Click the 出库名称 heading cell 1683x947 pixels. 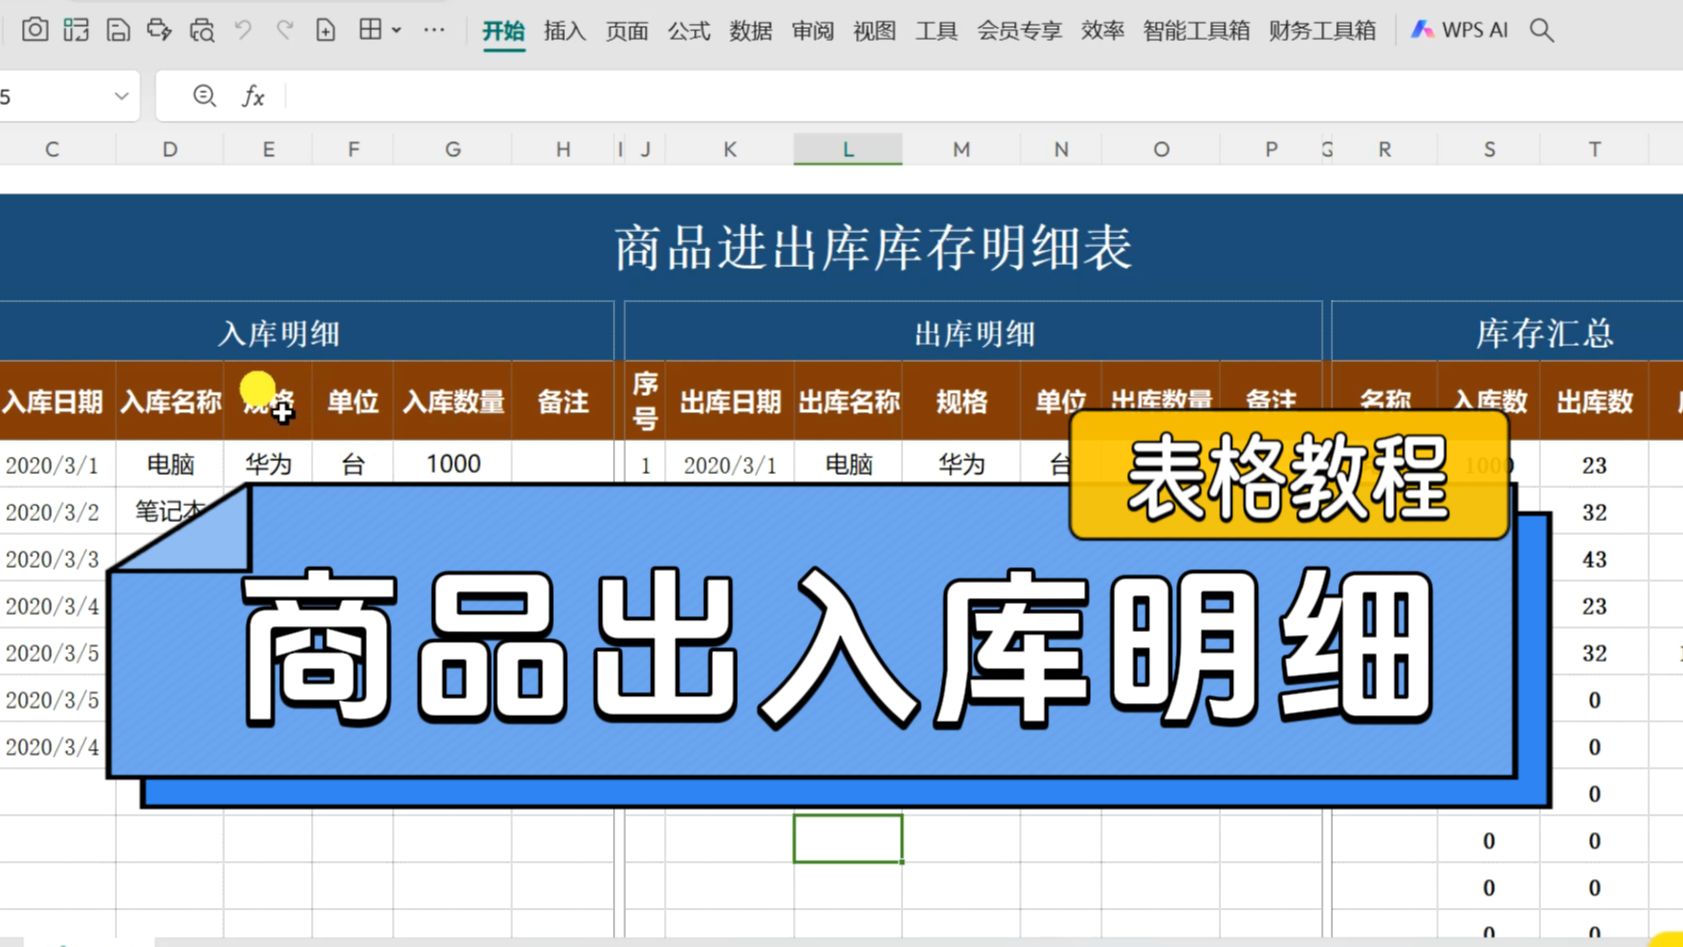[848, 401]
